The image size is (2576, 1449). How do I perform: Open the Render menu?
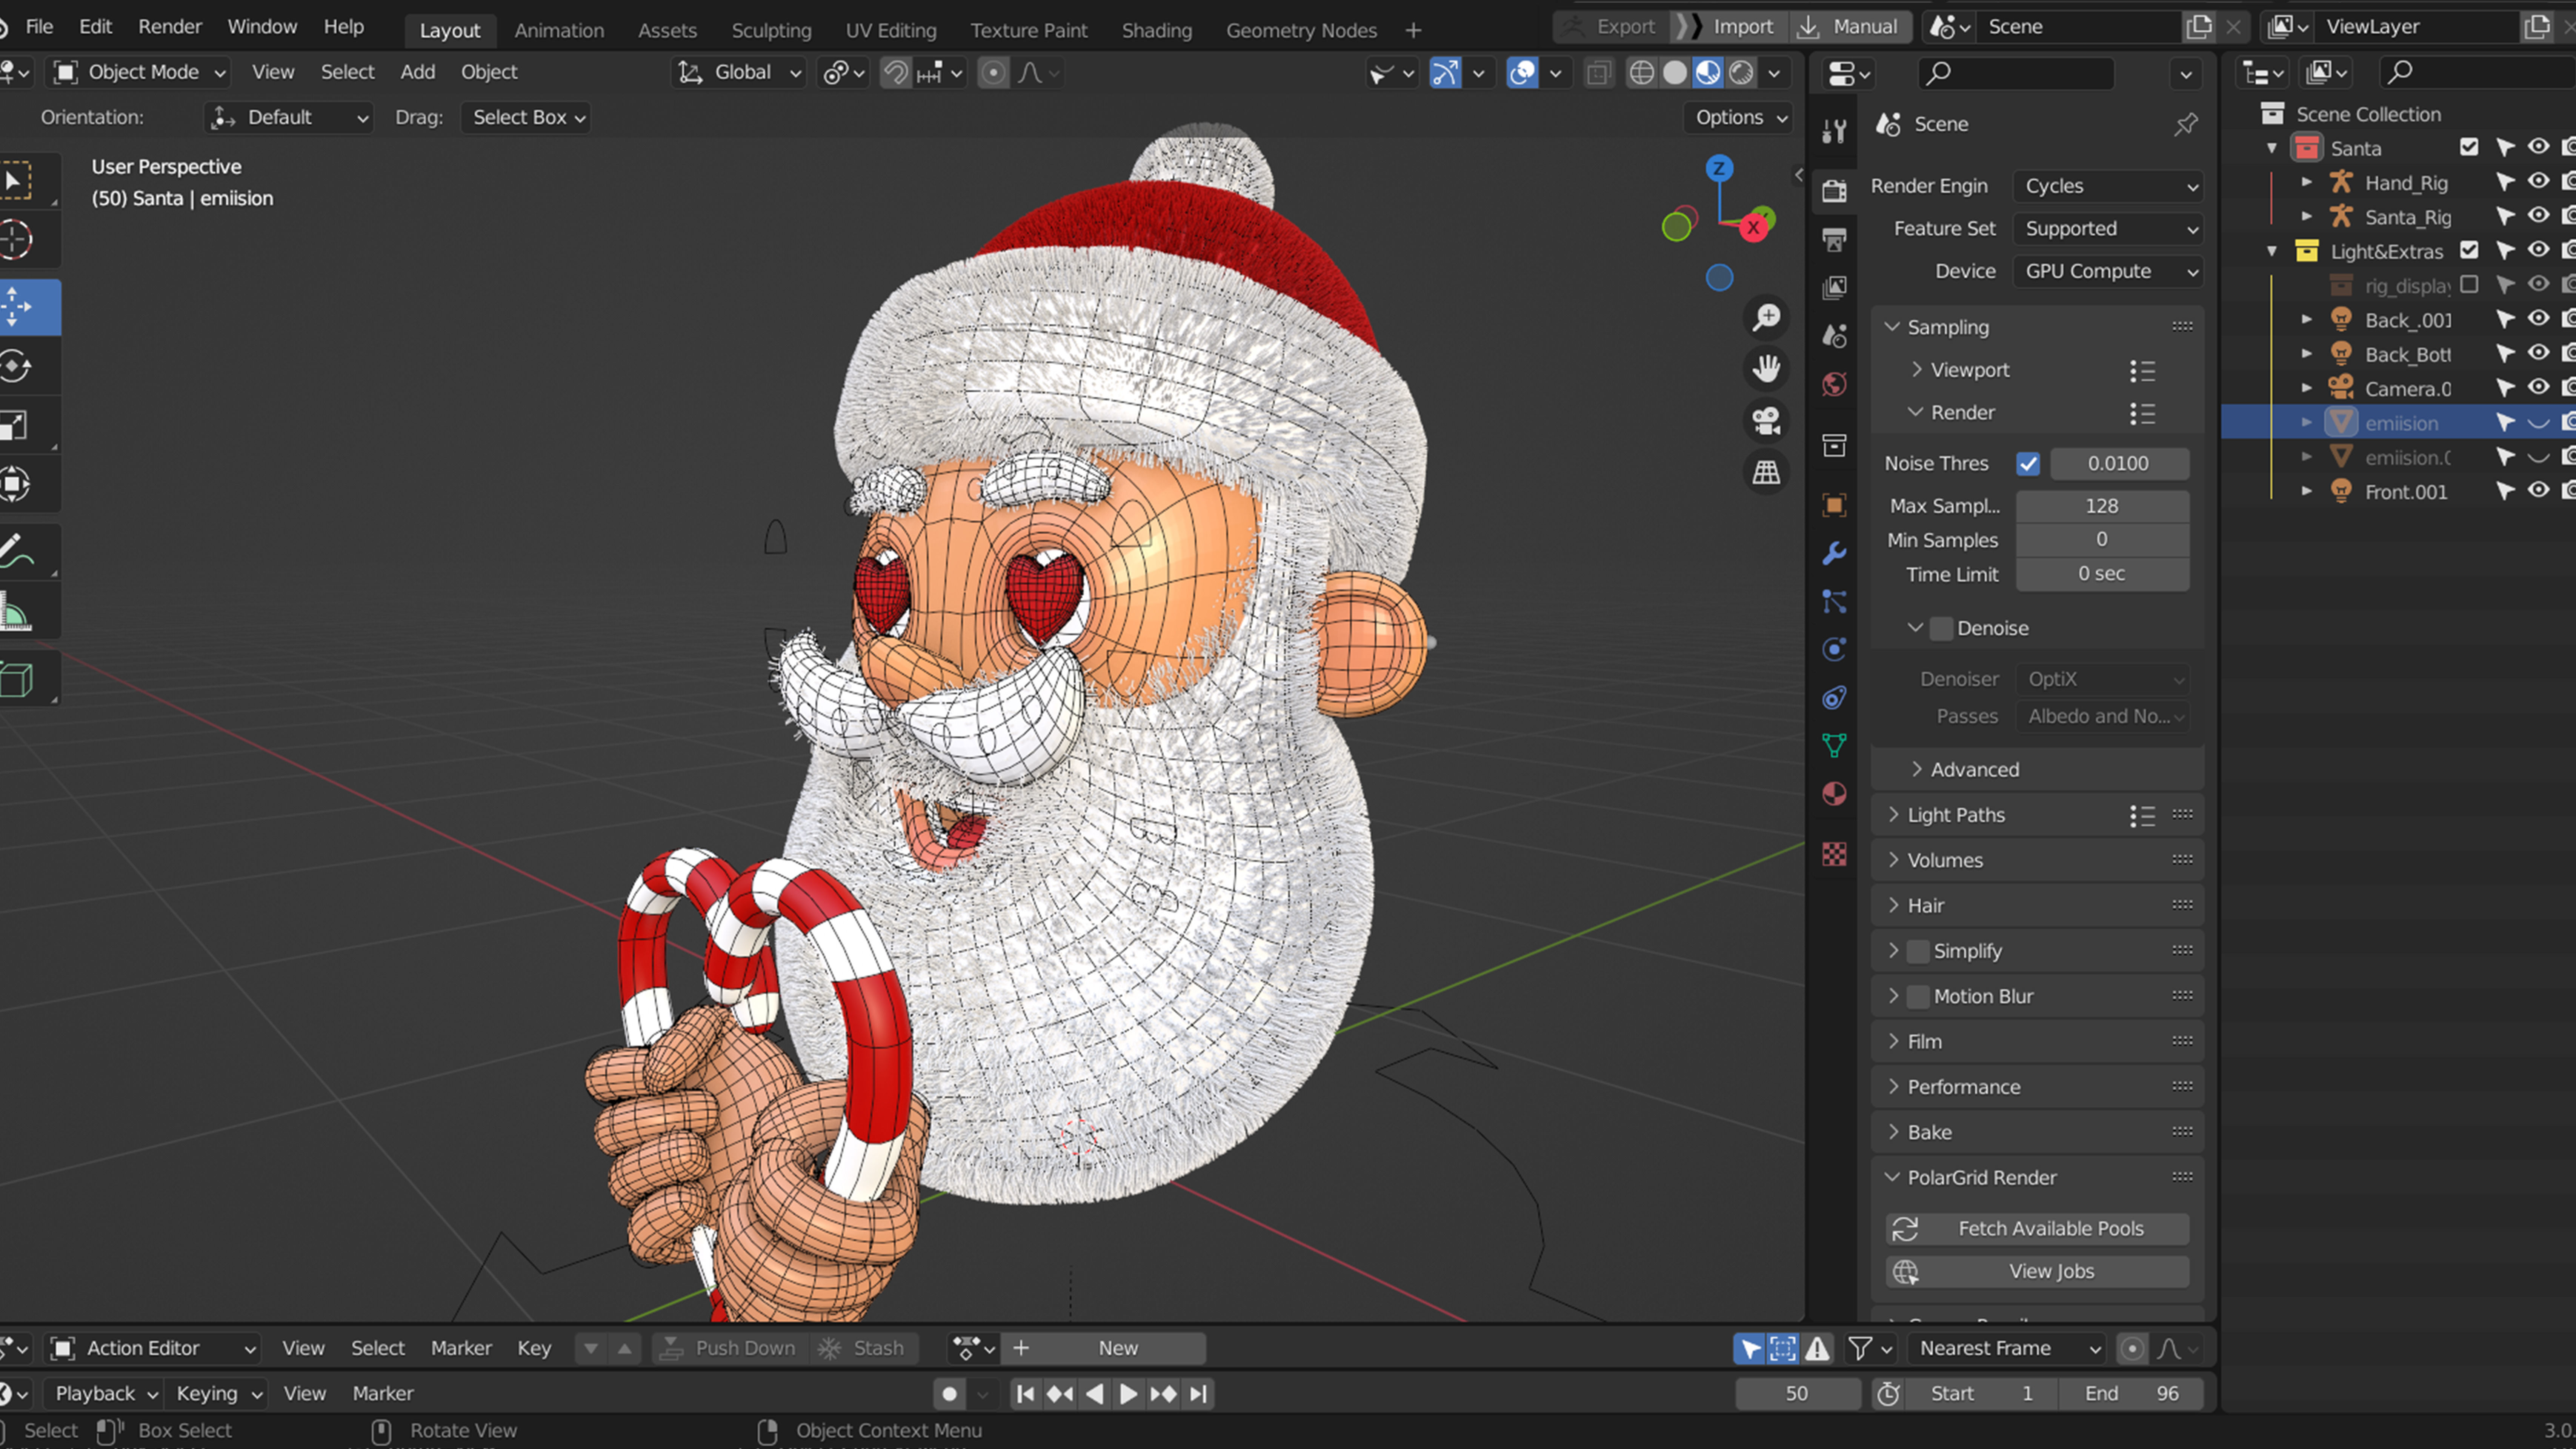pyautogui.click(x=170, y=27)
